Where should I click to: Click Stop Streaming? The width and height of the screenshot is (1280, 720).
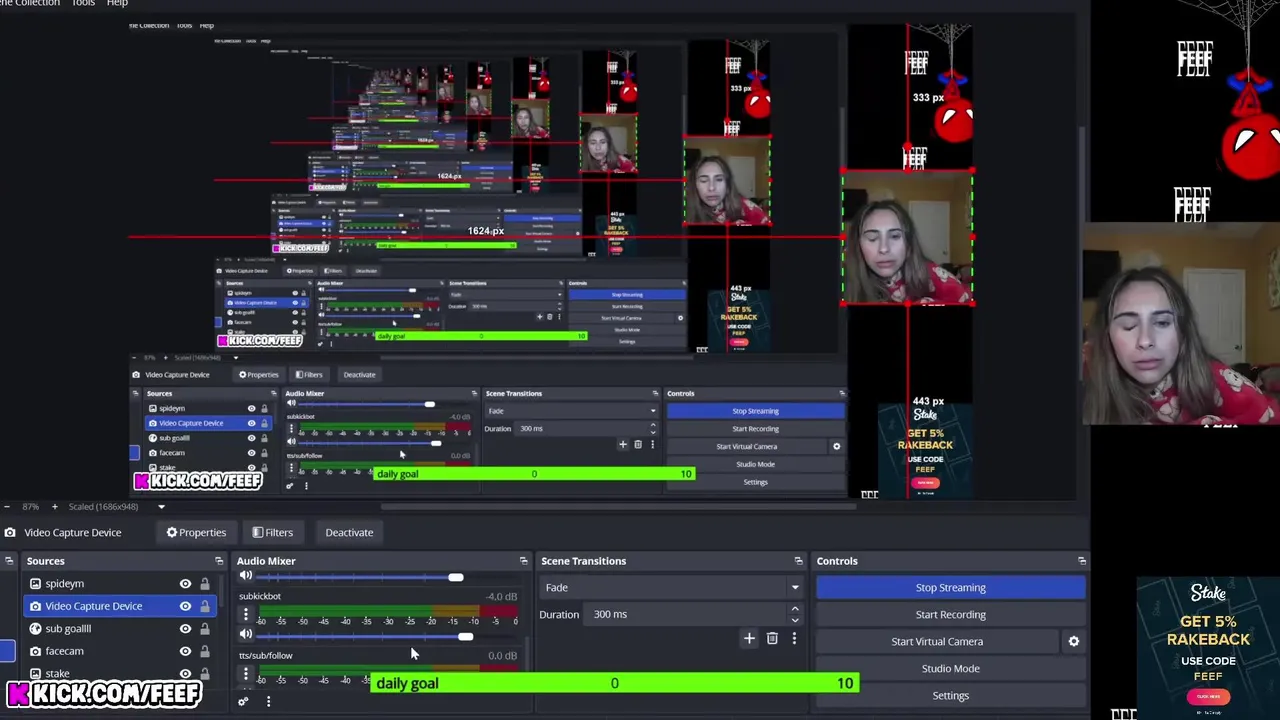tap(950, 588)
